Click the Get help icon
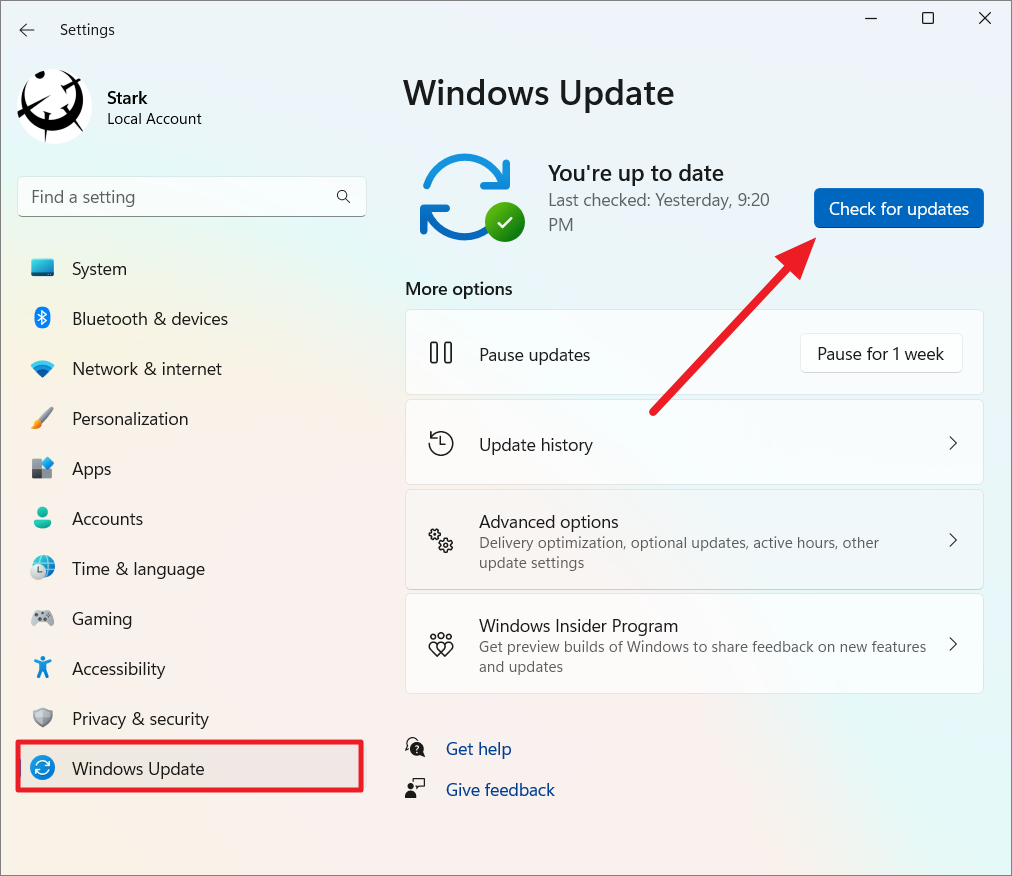 point(416,748)
